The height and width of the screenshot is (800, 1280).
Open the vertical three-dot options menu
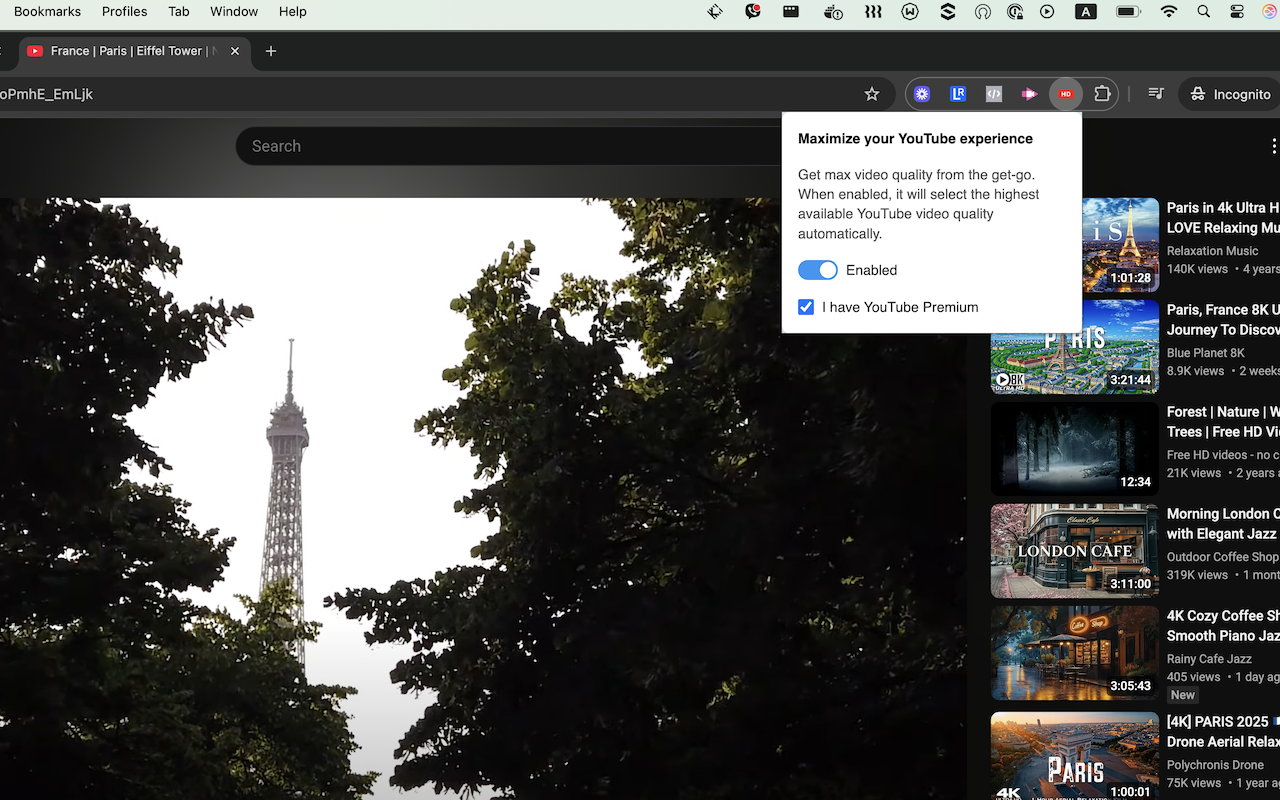pos(1274,145)
